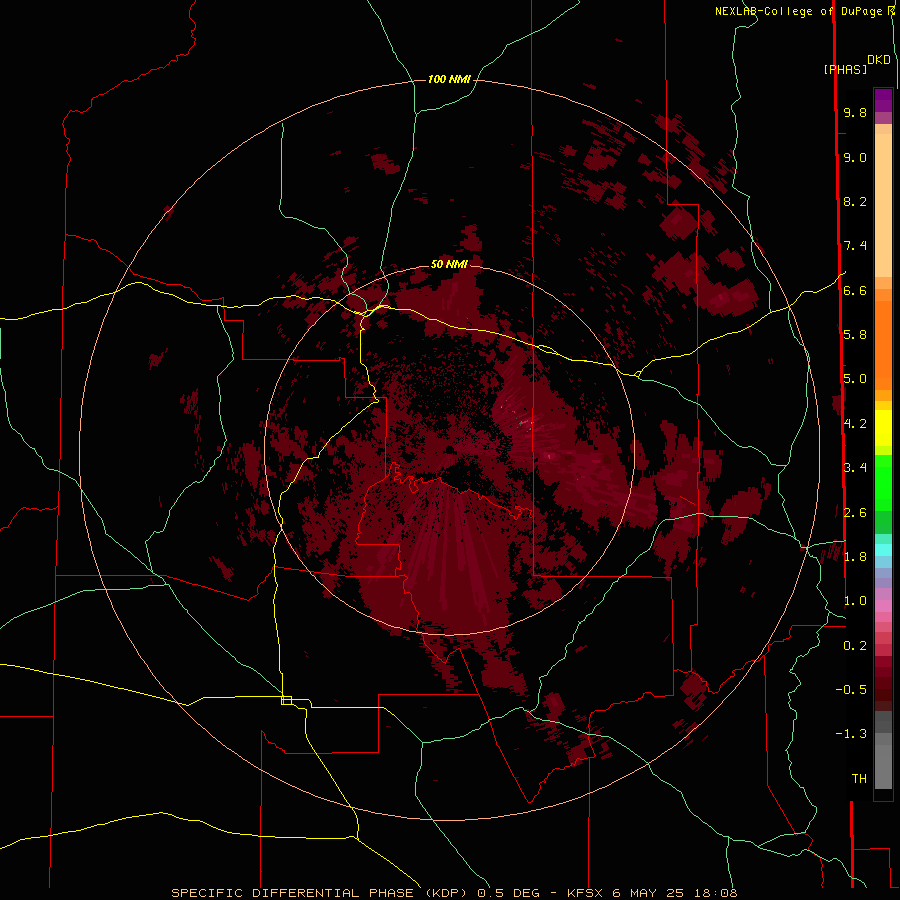The image size is (900, 900).
Task: Click the 1.8 scale value
Action: pos(855,557)
